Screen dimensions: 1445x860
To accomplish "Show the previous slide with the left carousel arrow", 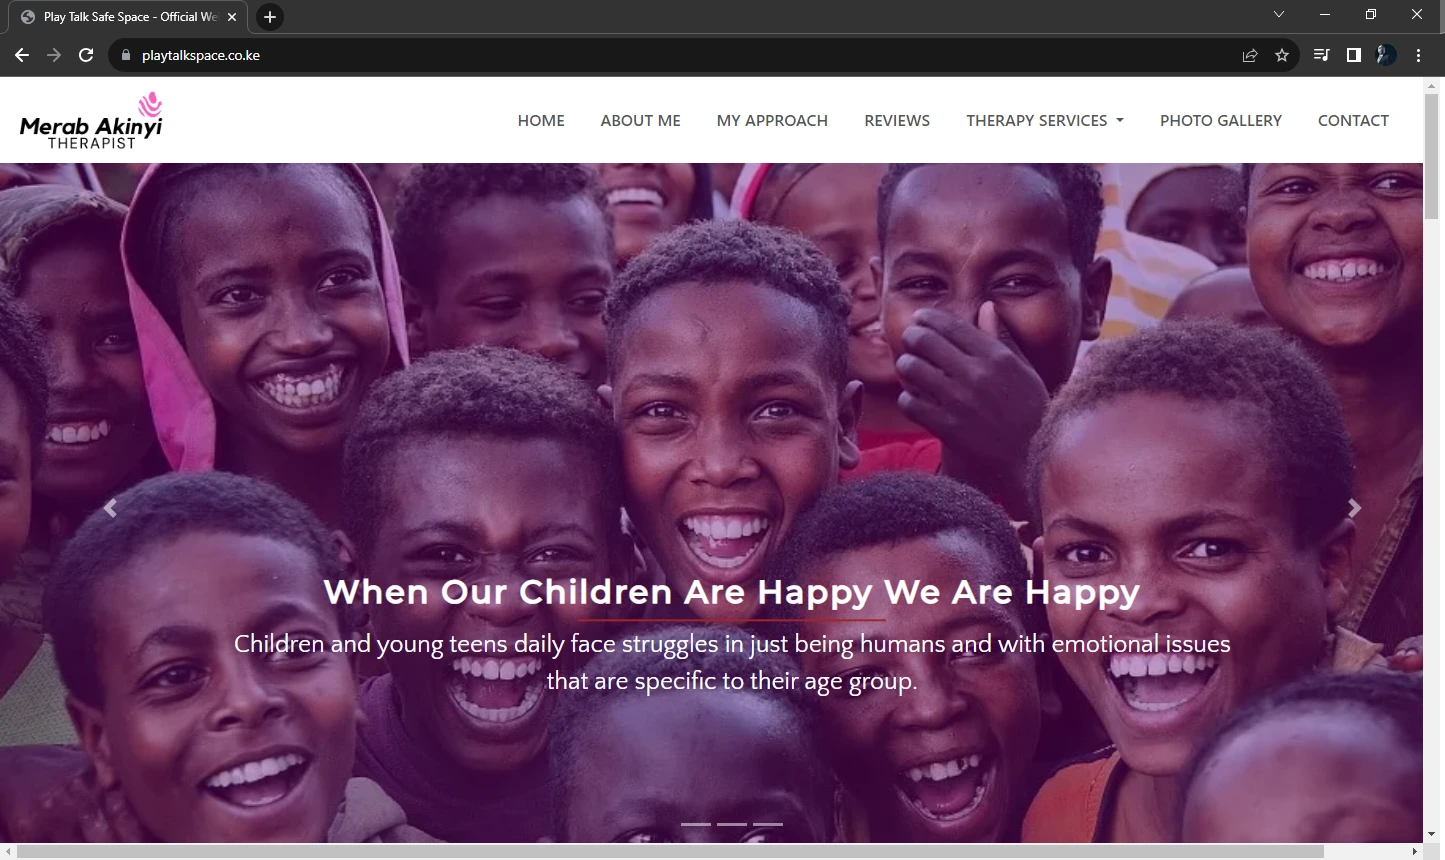I will pos(110,508).
